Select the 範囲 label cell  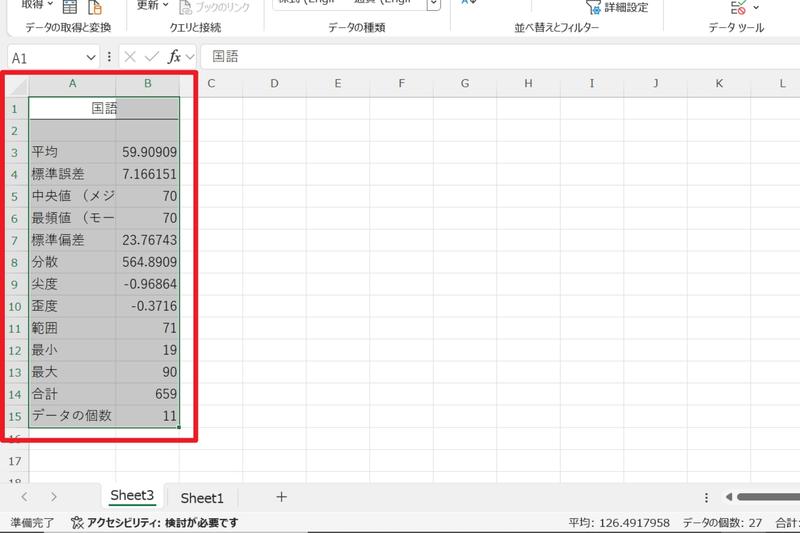(x=72, y=327)
